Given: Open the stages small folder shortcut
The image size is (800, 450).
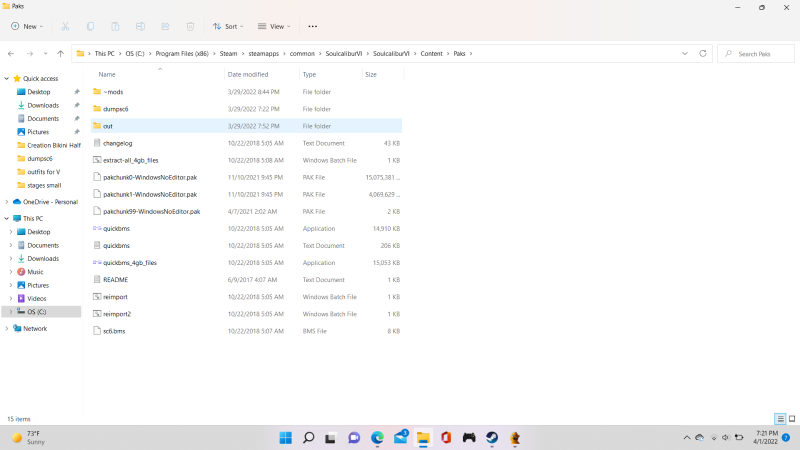Looking at the screenshot, I should 44,185.
